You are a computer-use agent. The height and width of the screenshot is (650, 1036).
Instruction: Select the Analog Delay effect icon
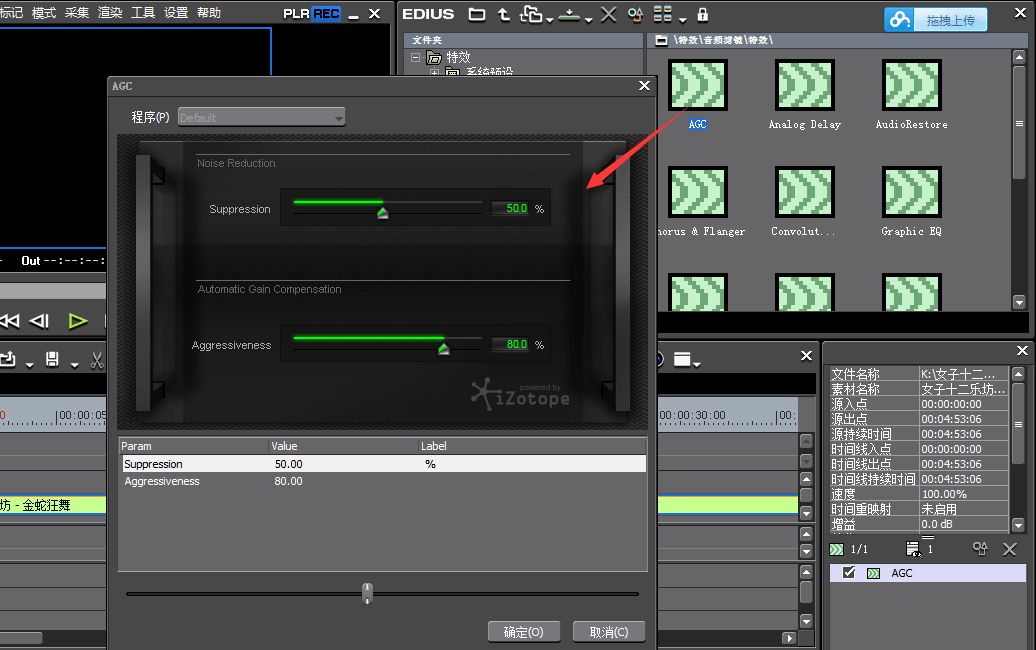click(x=805, y=85)
